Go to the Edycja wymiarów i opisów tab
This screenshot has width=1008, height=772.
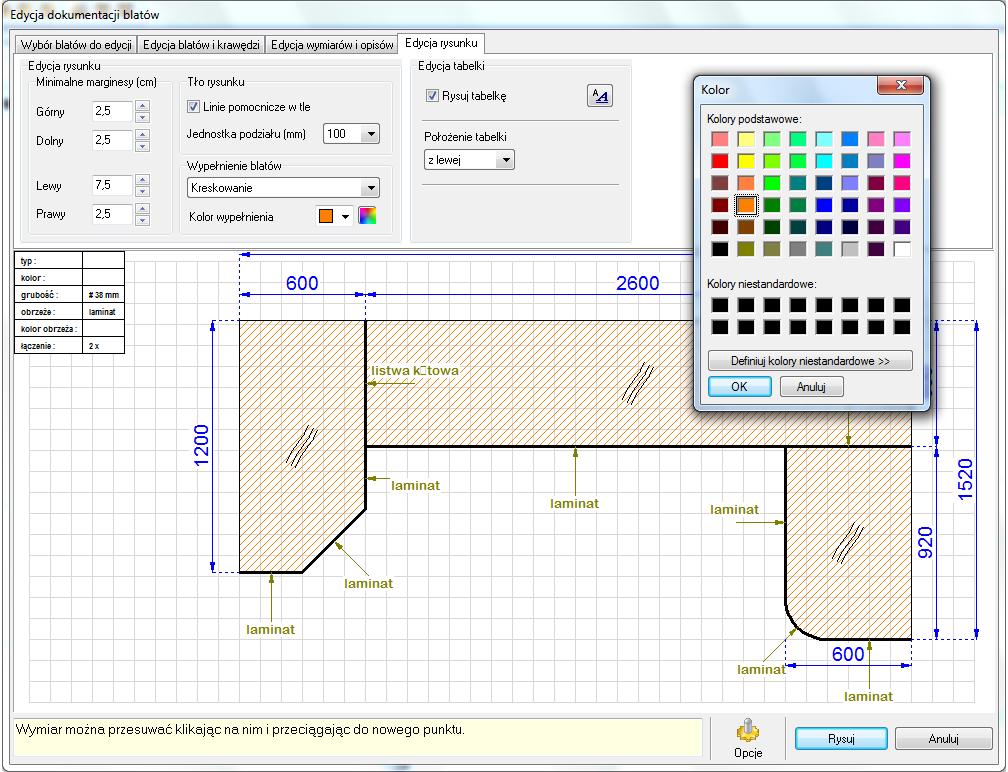click(x=332, y=45)
